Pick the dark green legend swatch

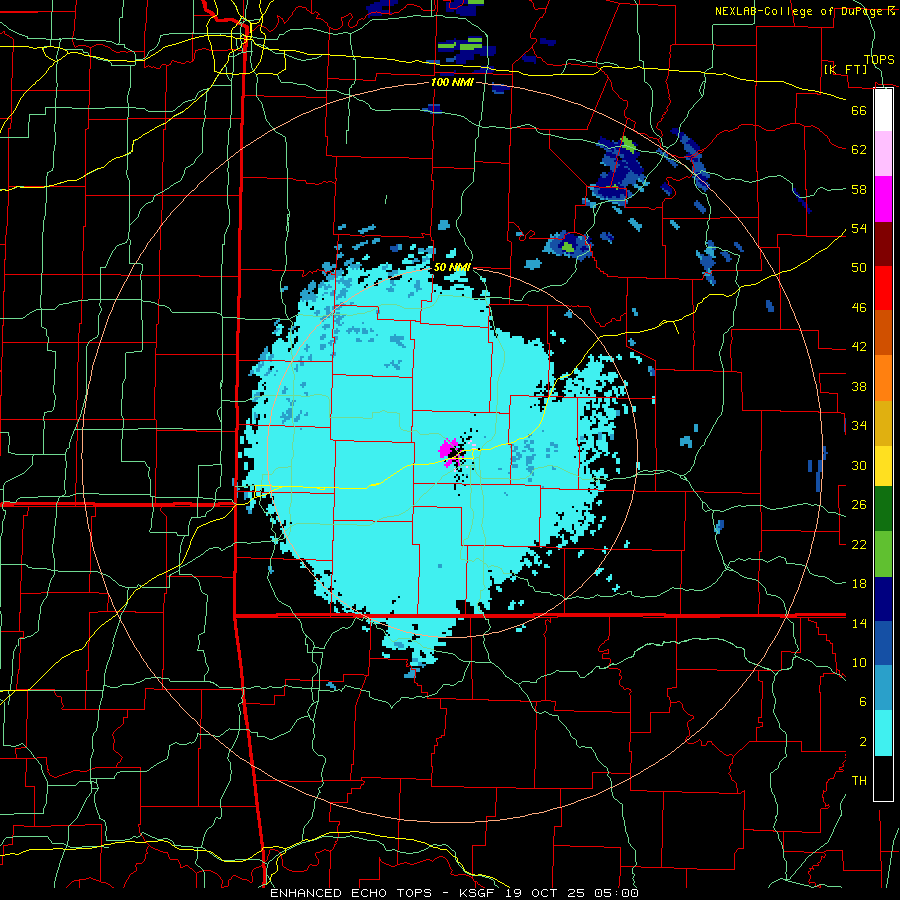(x=883, y=509)
